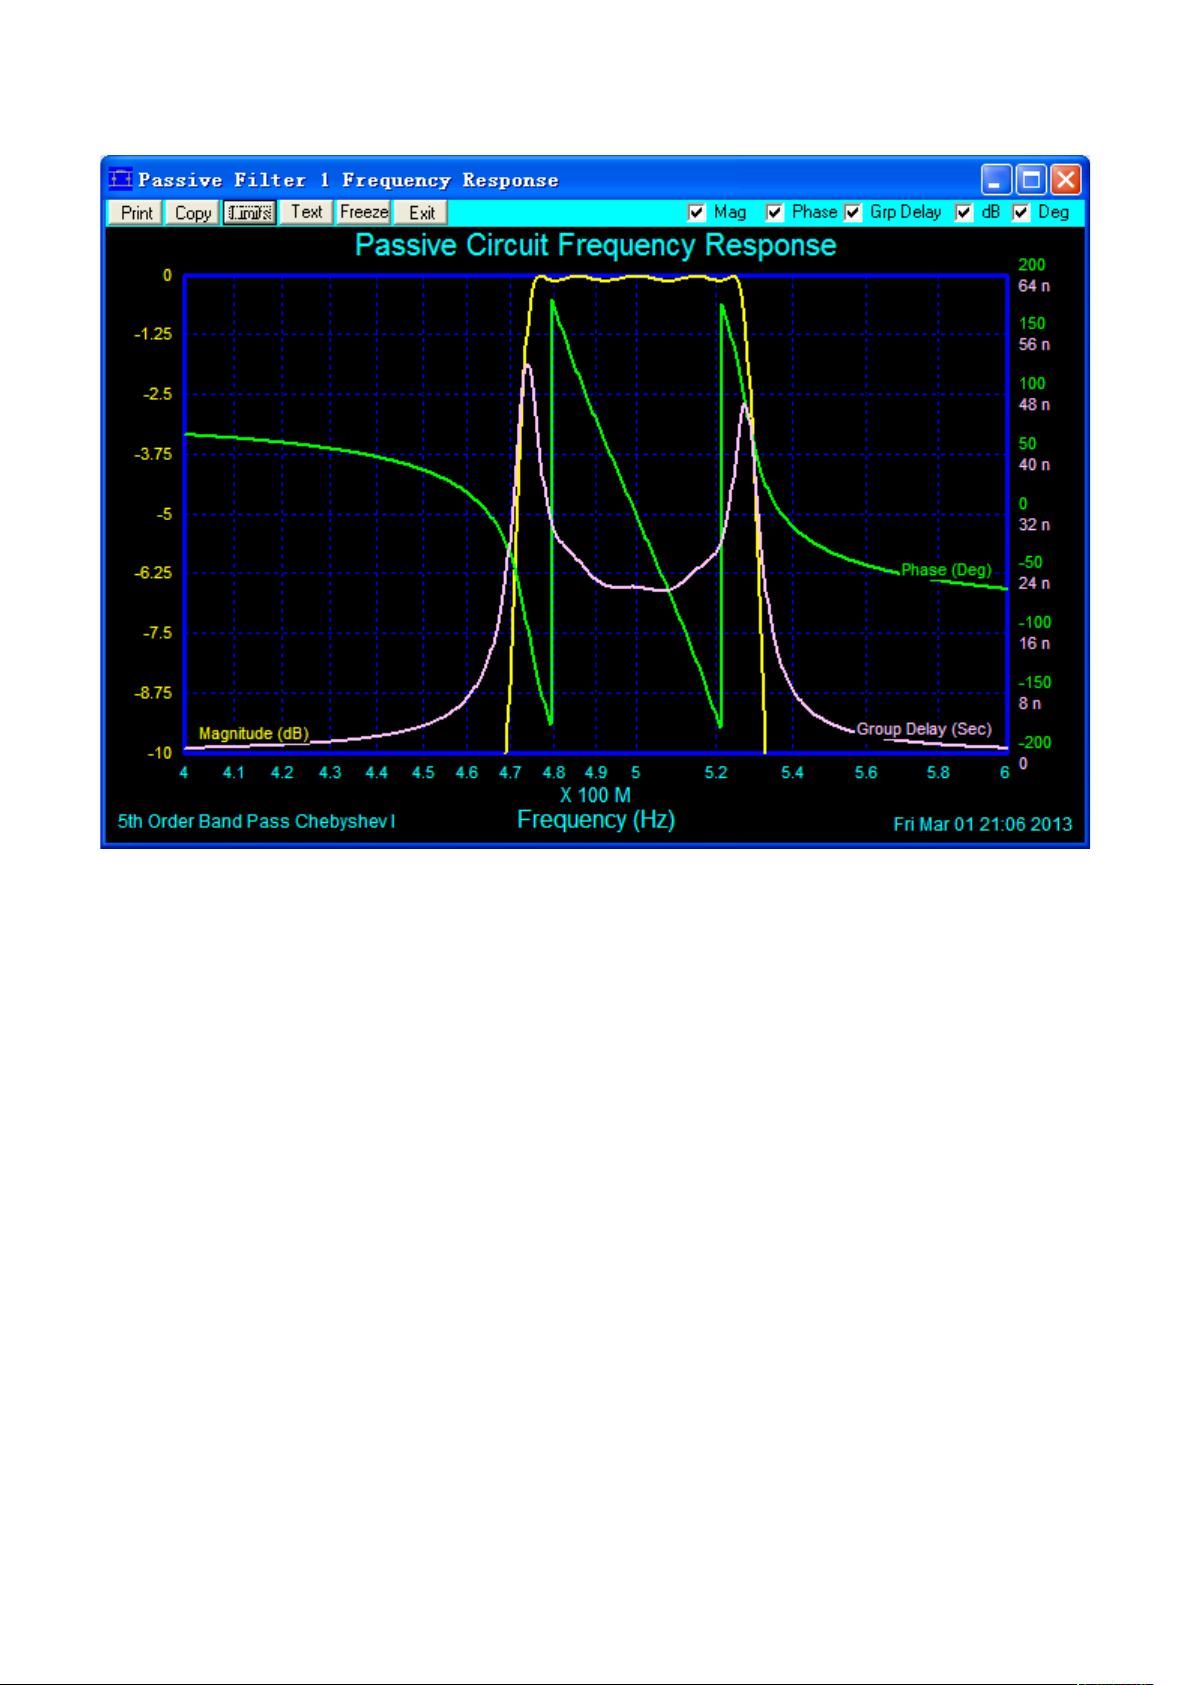
Task: Click the application icon in the title bar
Action: click(120, 180)
